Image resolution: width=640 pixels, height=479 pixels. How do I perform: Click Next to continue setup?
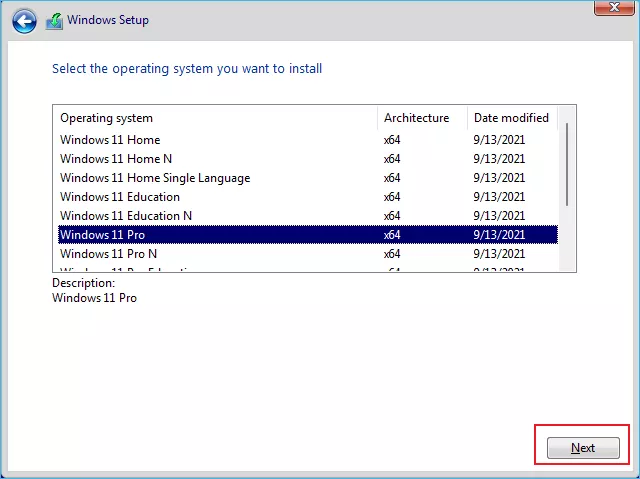583,448
